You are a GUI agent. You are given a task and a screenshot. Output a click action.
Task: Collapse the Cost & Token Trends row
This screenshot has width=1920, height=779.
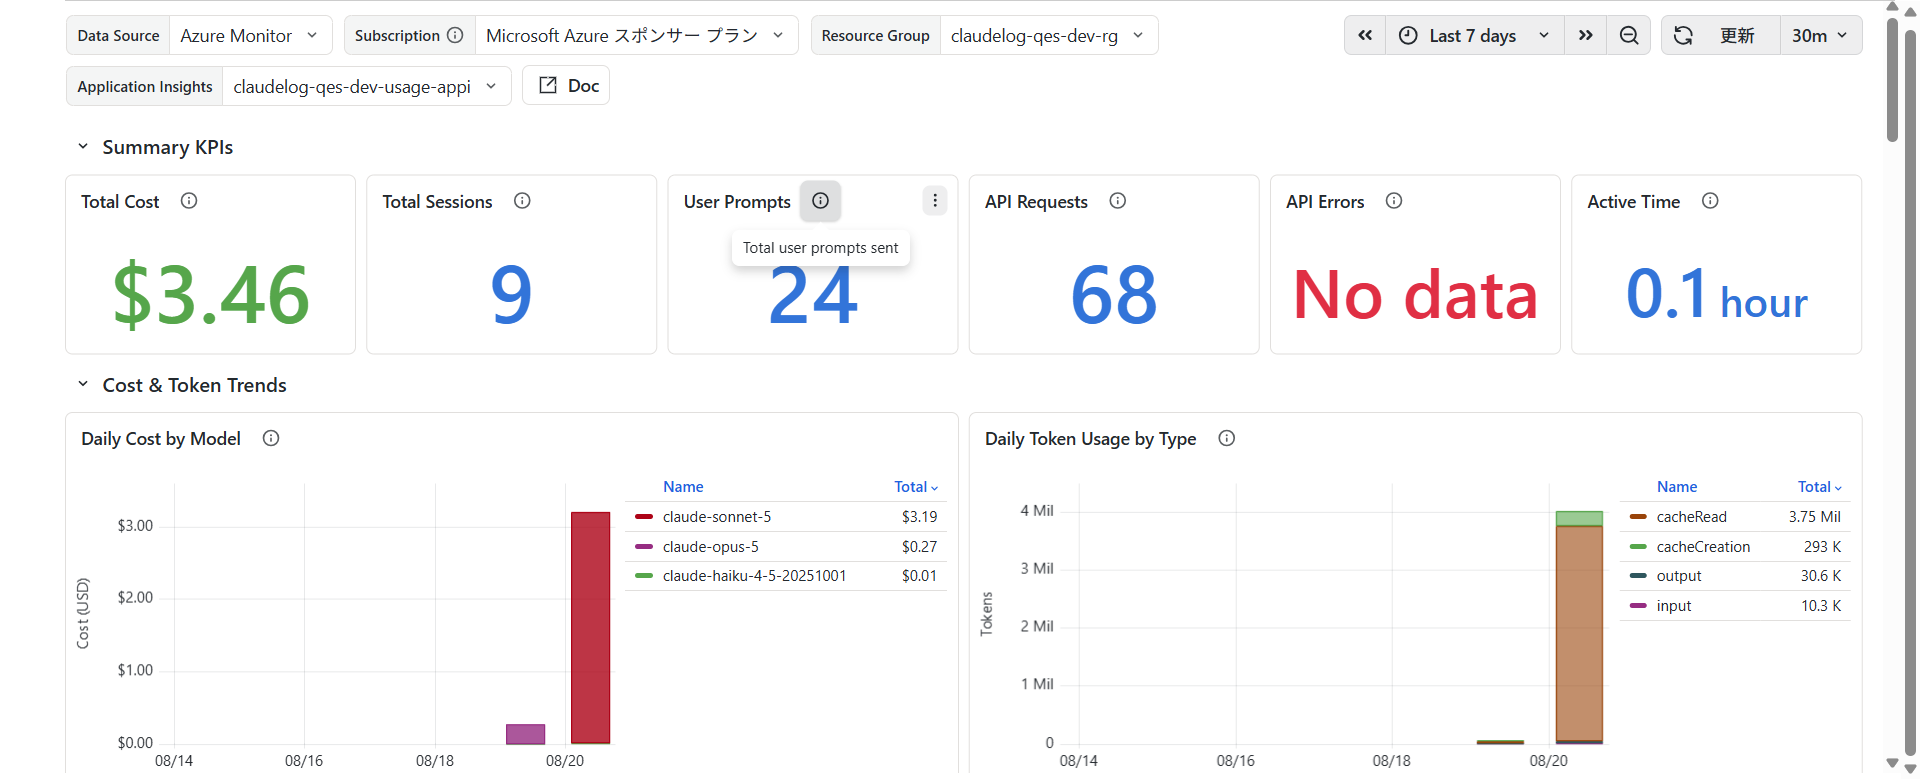point(83,385)
